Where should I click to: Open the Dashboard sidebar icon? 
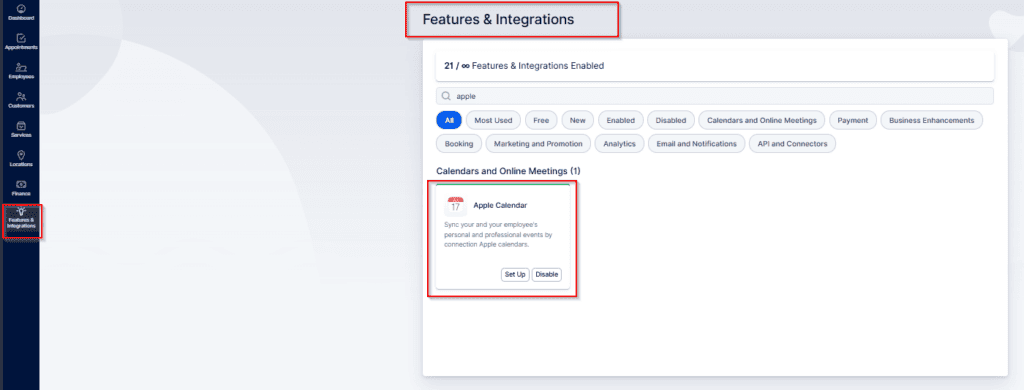[x=21, y=12]
